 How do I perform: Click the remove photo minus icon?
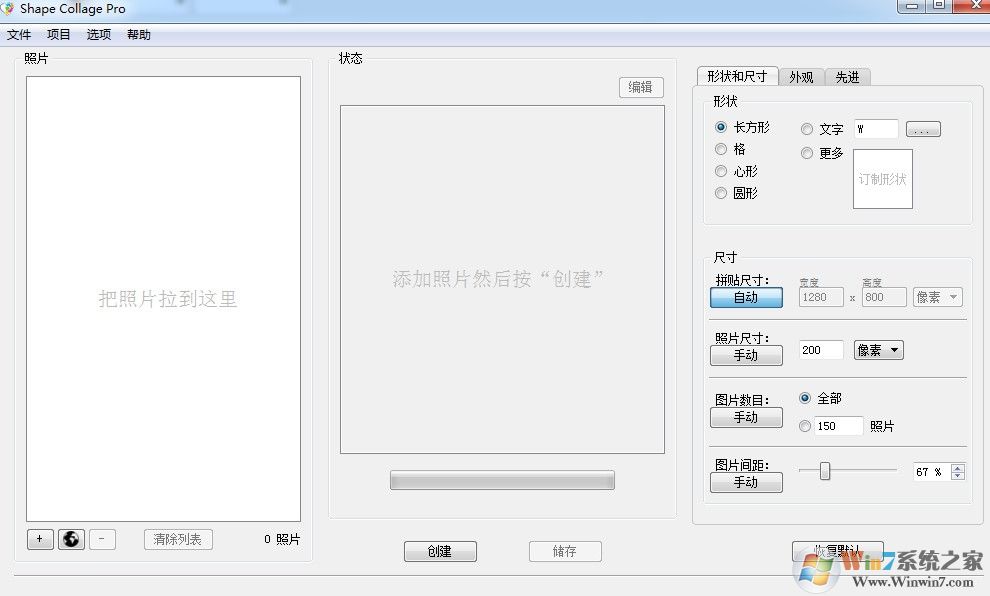click(102, 539)
